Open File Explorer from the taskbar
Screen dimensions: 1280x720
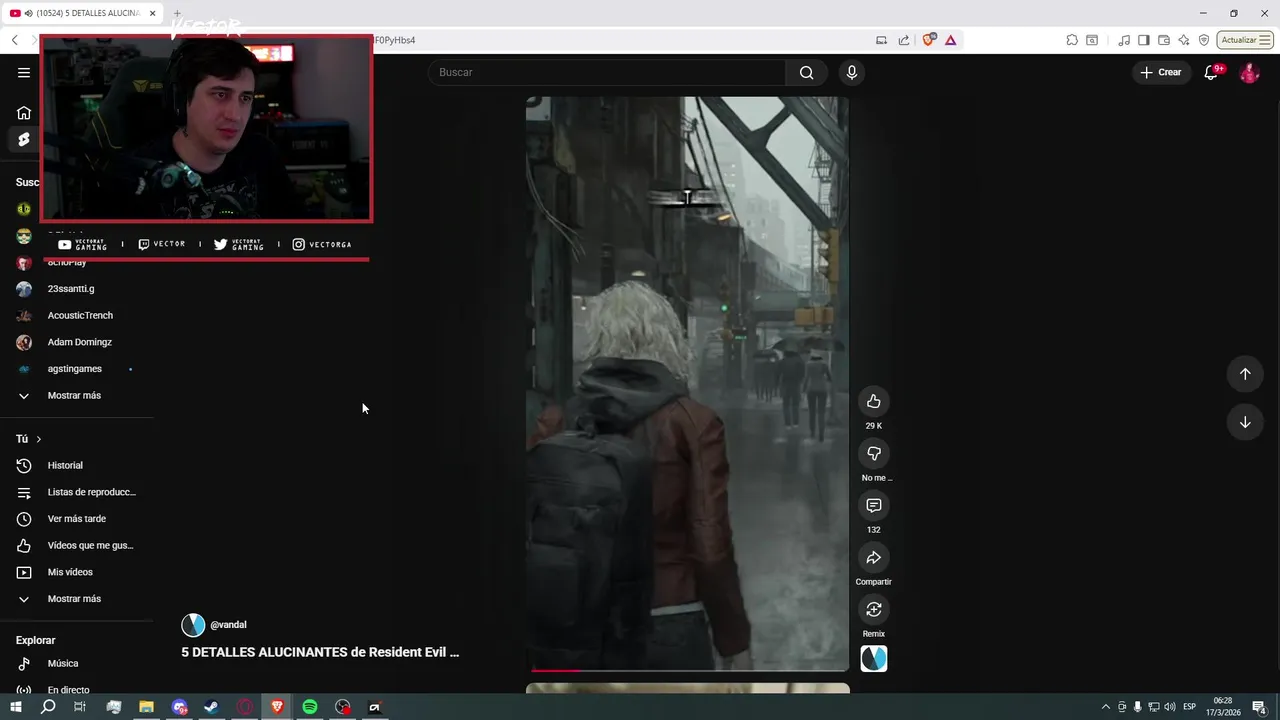coord(146,707)
